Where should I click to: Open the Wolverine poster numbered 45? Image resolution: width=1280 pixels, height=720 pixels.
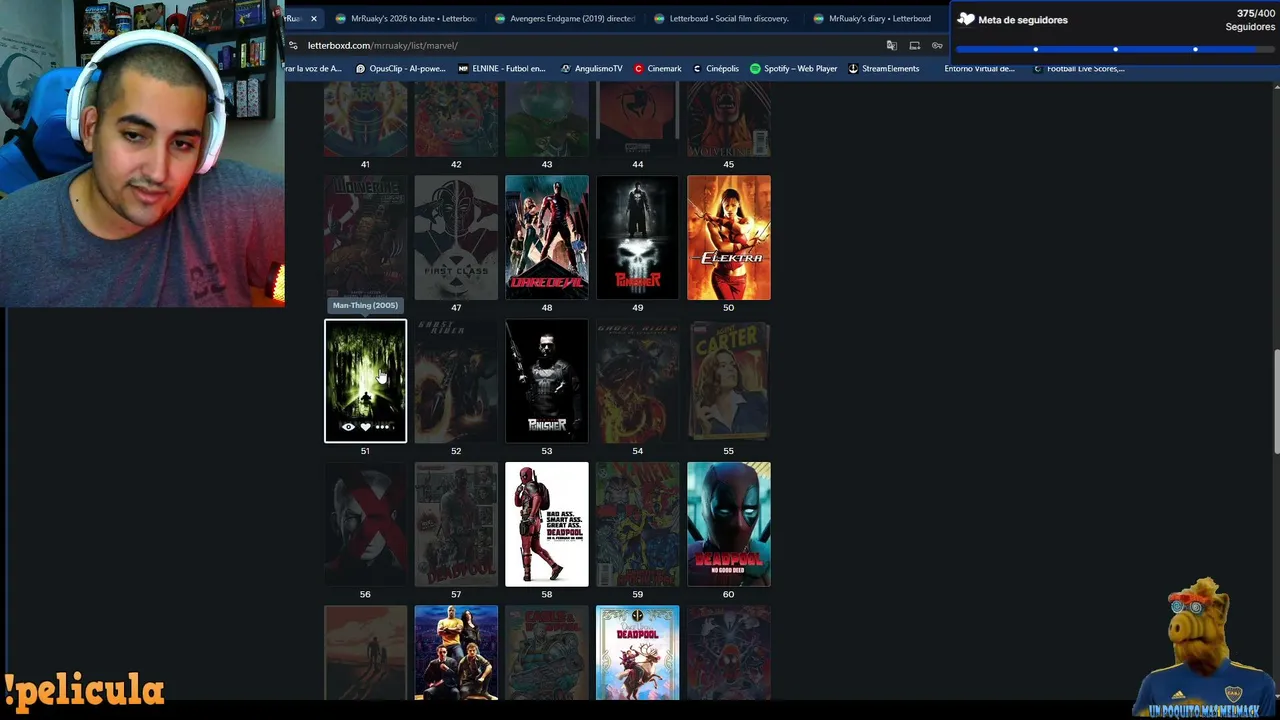(729, 119)
